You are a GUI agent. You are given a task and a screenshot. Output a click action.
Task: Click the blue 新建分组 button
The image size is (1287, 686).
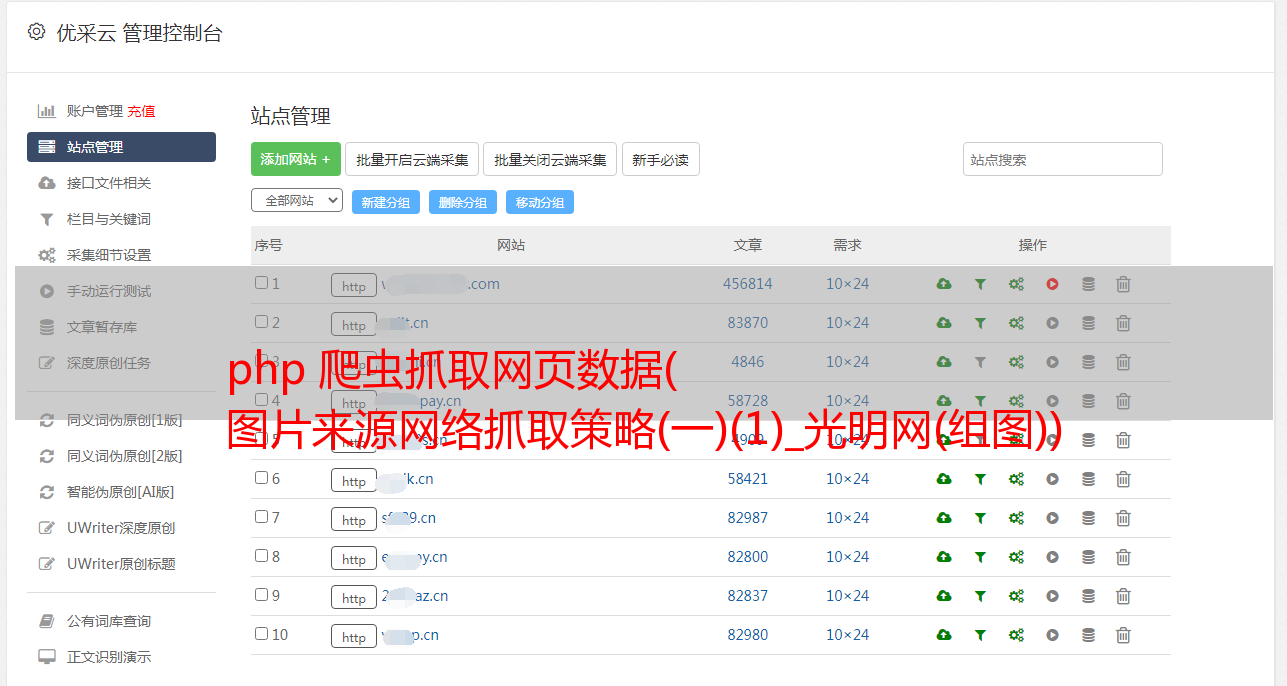[x=386, y=202]
